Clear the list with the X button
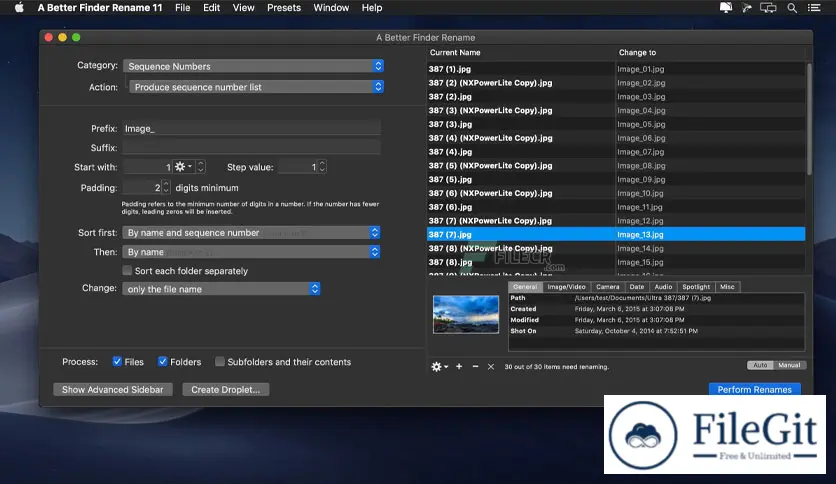836x484 pixels. click(x=491, y=367)
